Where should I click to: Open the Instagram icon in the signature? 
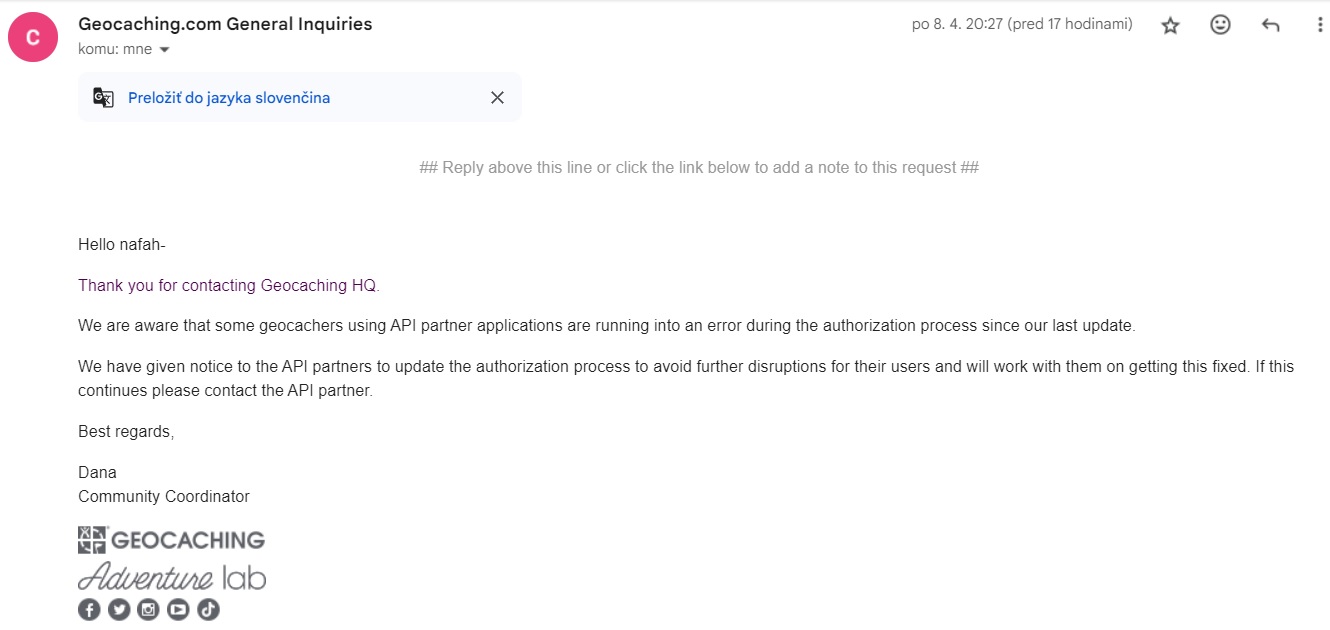[x=148, y=609]
